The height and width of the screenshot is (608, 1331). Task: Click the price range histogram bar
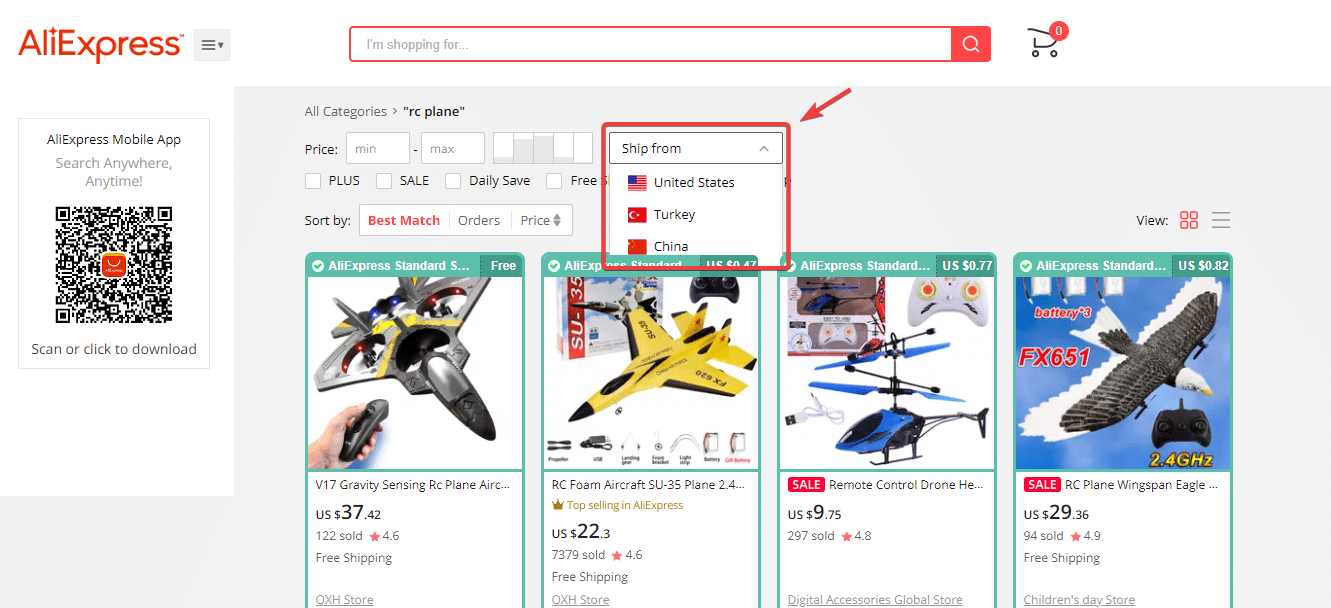tap(543, 148)
